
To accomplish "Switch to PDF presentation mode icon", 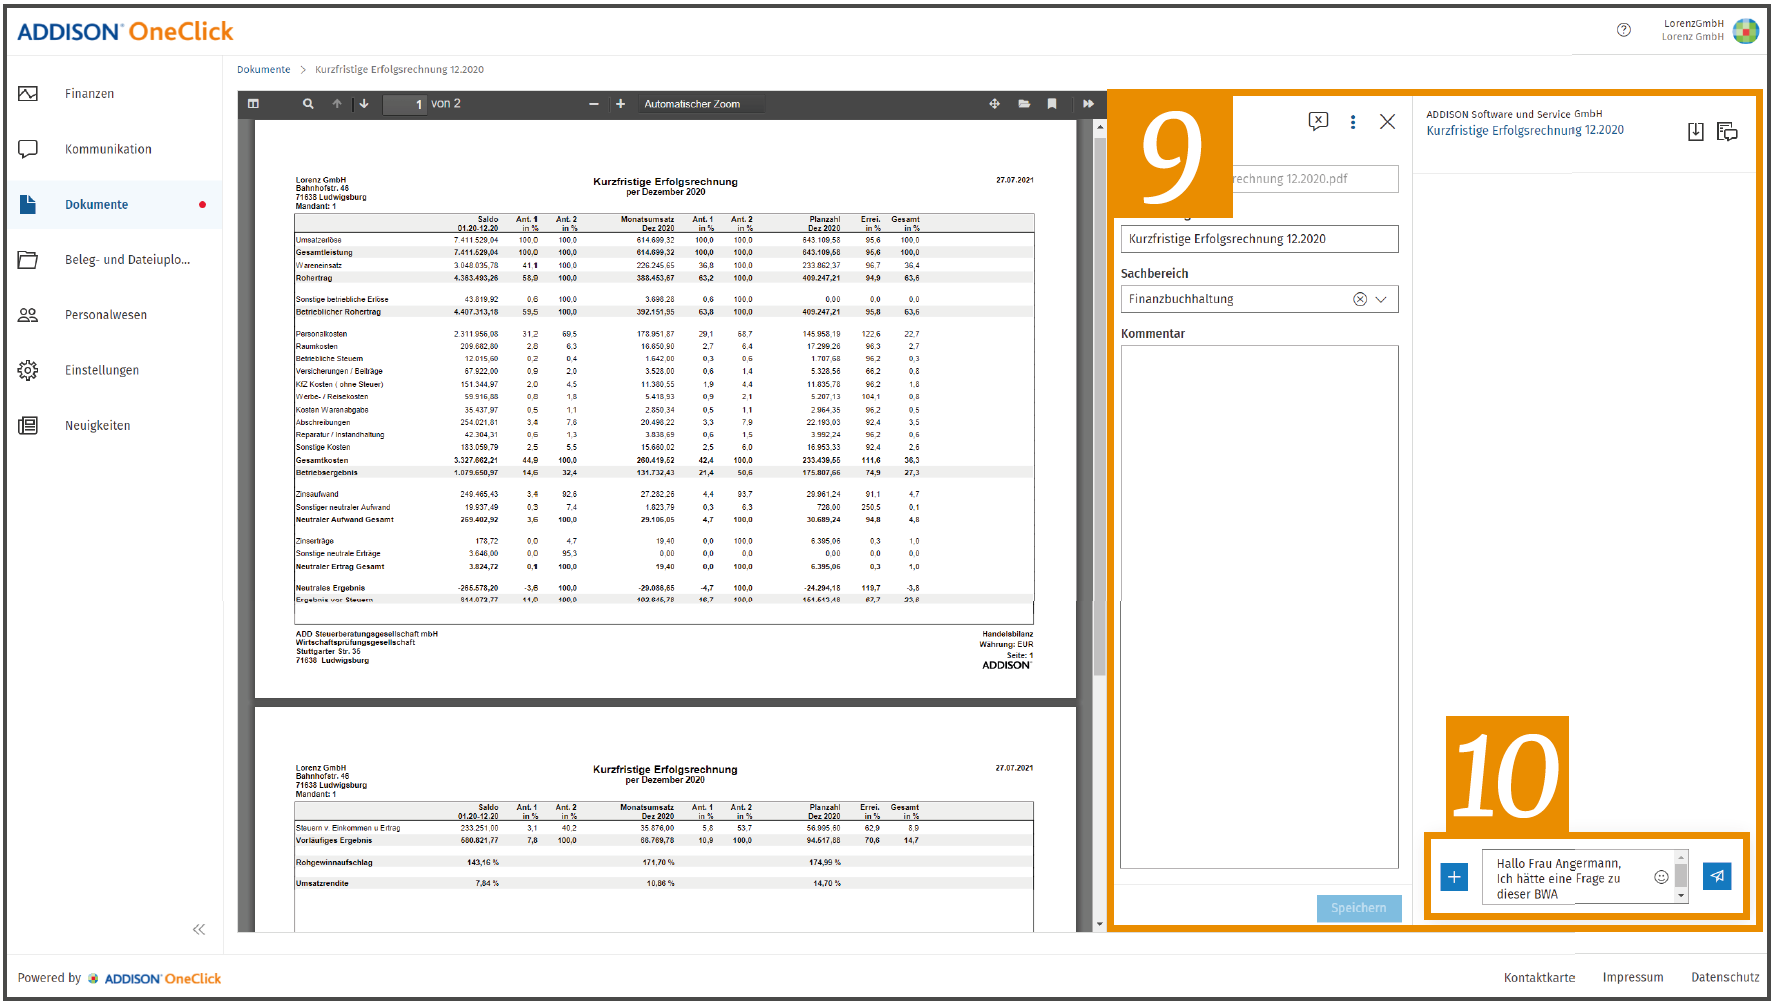I will point(994,104).
